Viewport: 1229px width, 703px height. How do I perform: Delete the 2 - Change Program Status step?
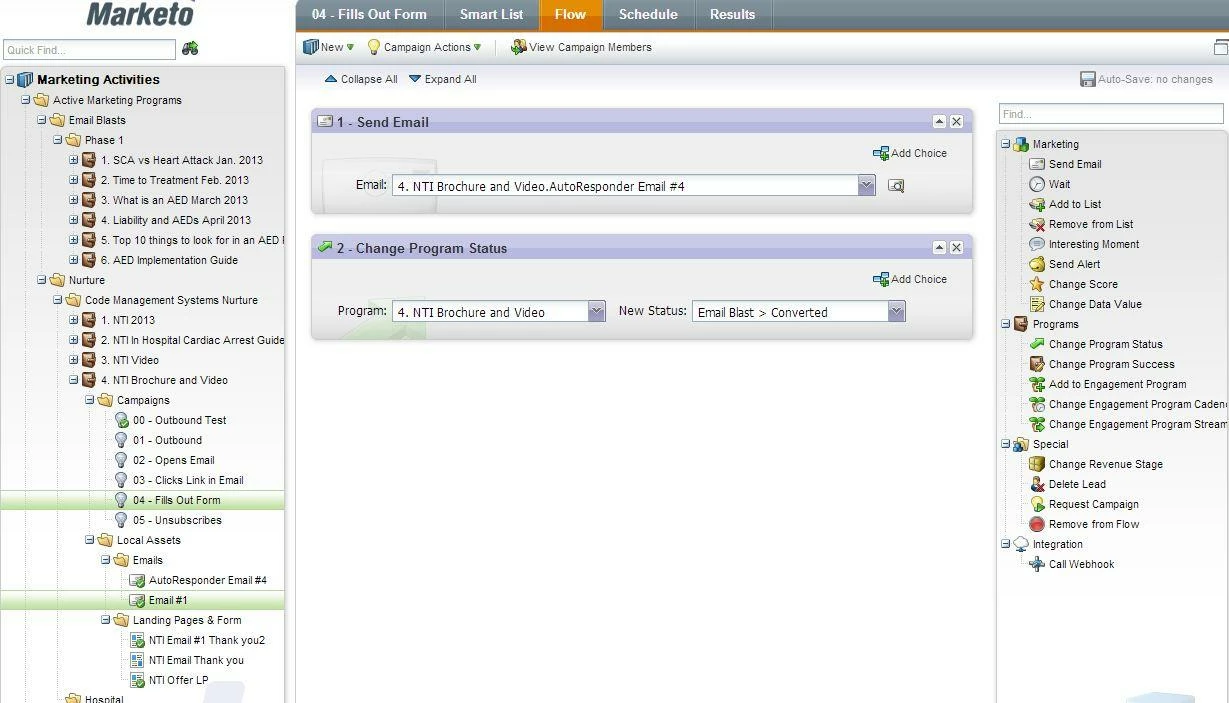(956, 248)
